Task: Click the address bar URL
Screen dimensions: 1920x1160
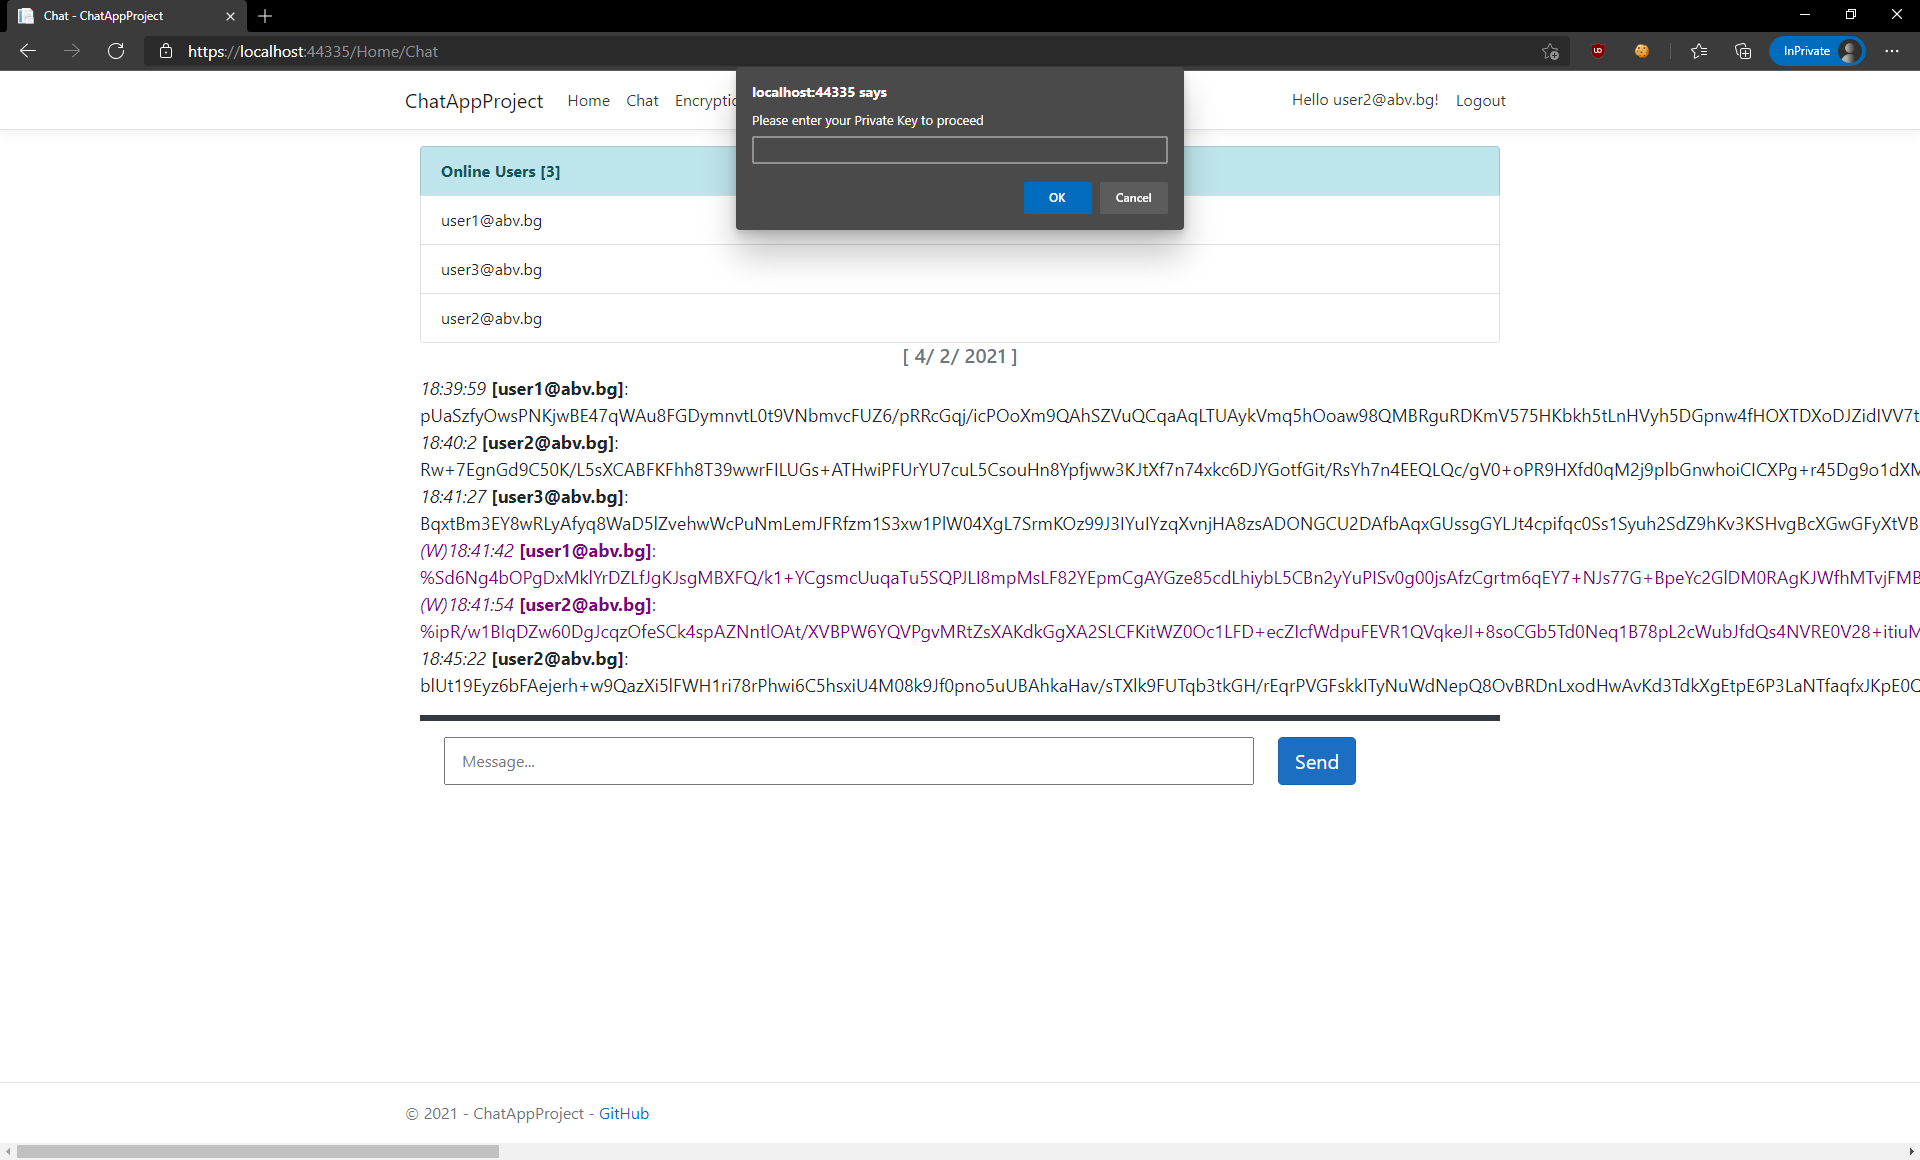Action: (313, 51)
